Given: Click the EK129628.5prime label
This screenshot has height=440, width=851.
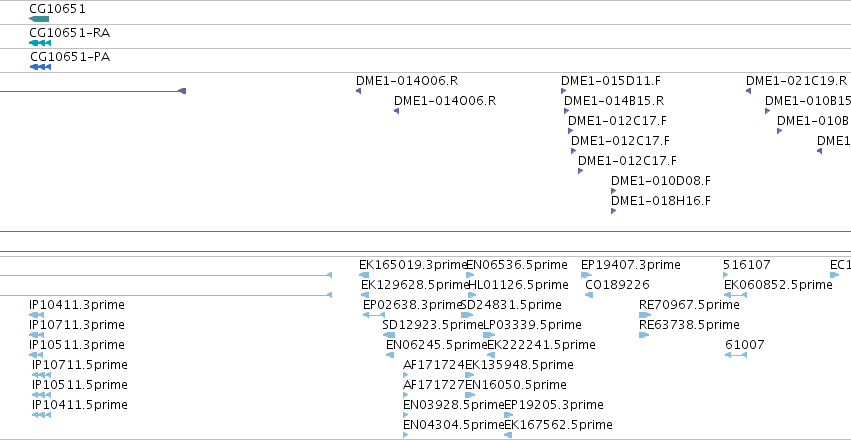Looking at the screenshot, I should (x=414, y=285).
